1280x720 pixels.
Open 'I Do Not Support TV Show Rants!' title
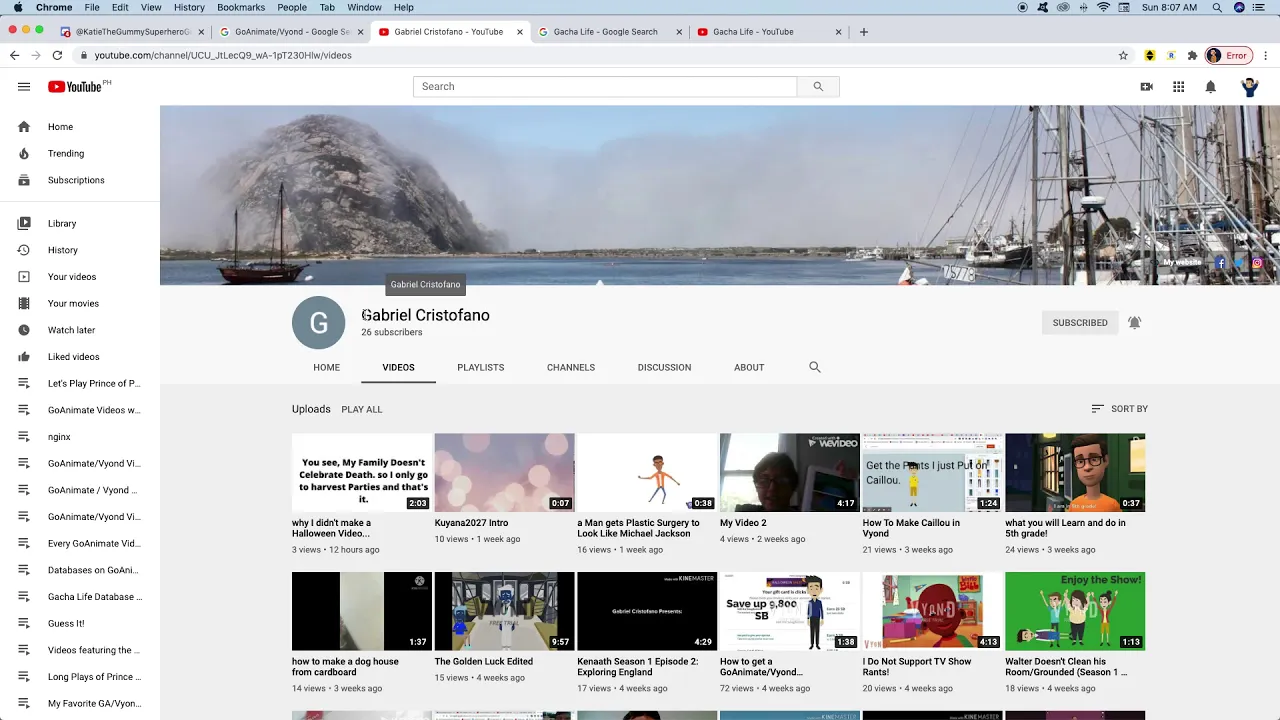click(x=917, y=667)
